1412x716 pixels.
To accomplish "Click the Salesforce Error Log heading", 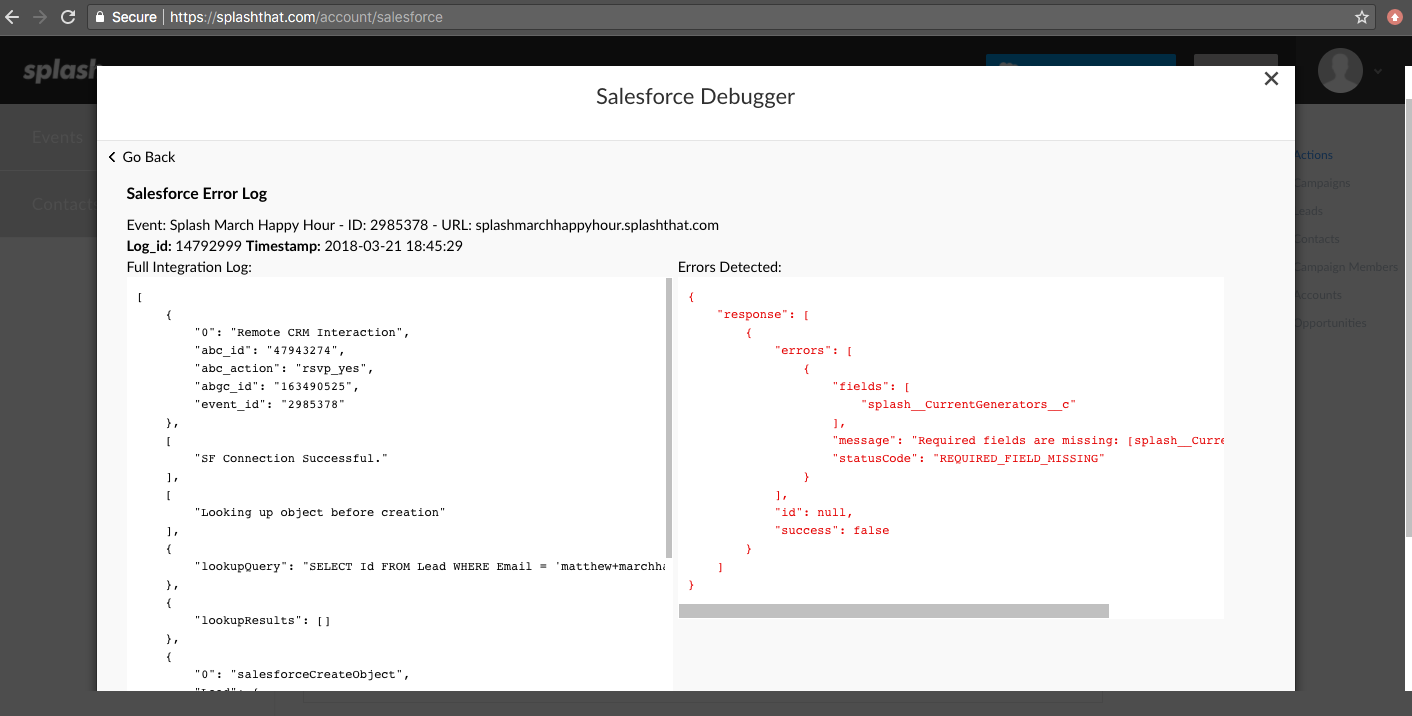I will (197, 194).
